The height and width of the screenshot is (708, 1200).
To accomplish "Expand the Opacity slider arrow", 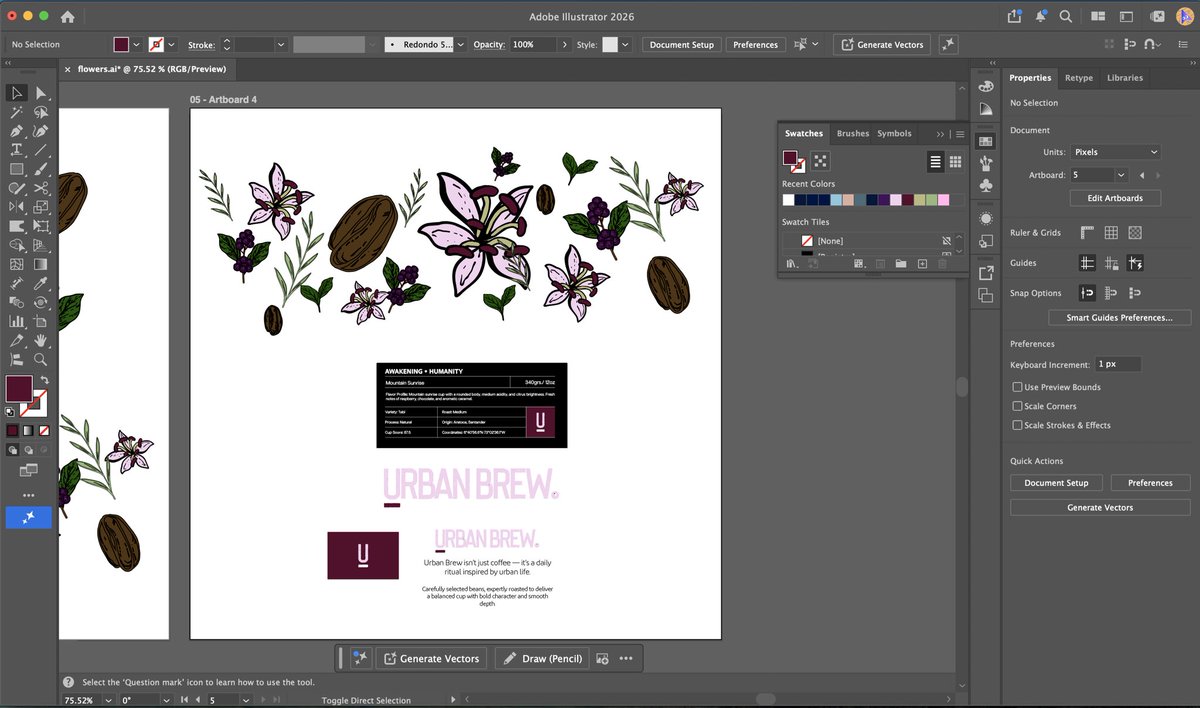I will point(565,44).
